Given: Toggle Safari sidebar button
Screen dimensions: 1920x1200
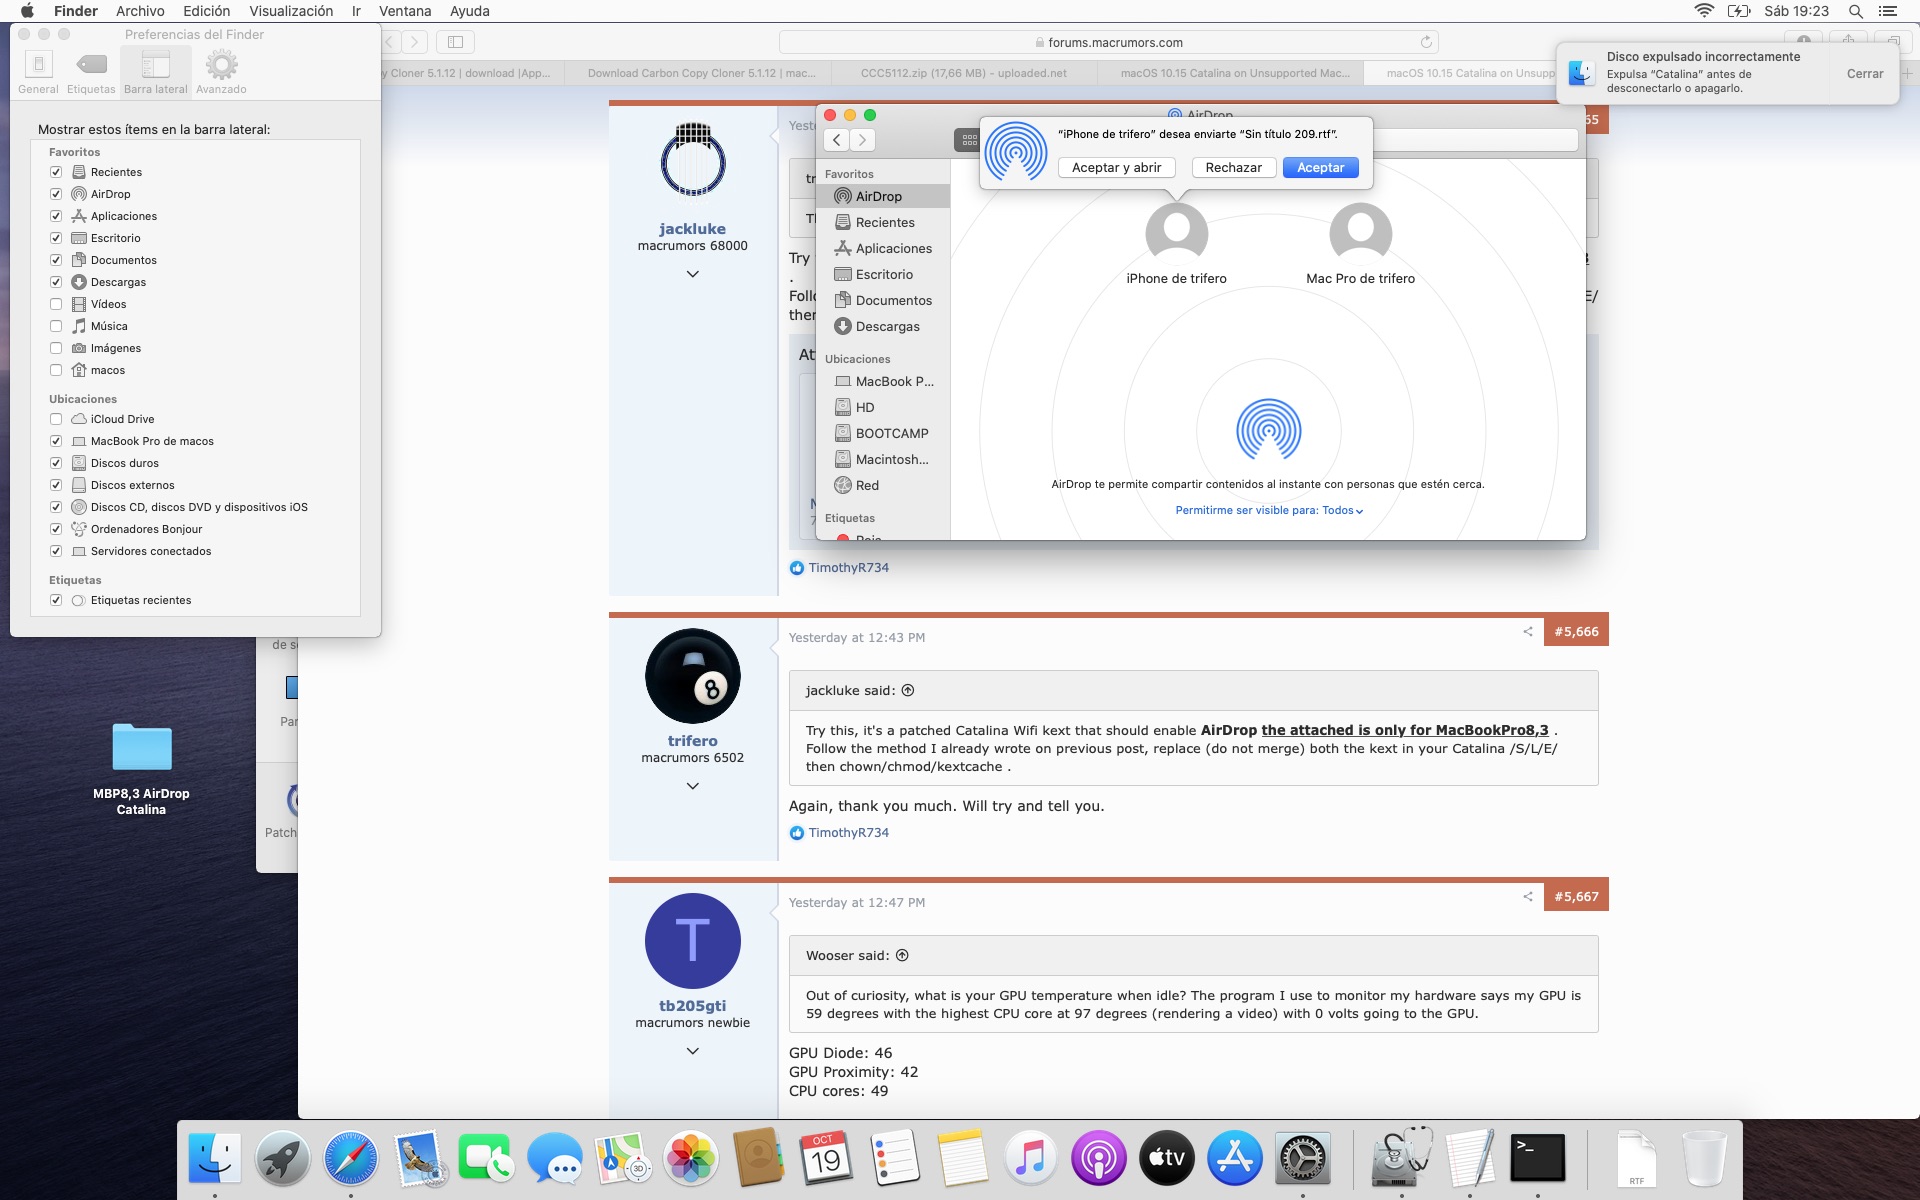Looking at the screenshot, I should (x=455, y=42).
